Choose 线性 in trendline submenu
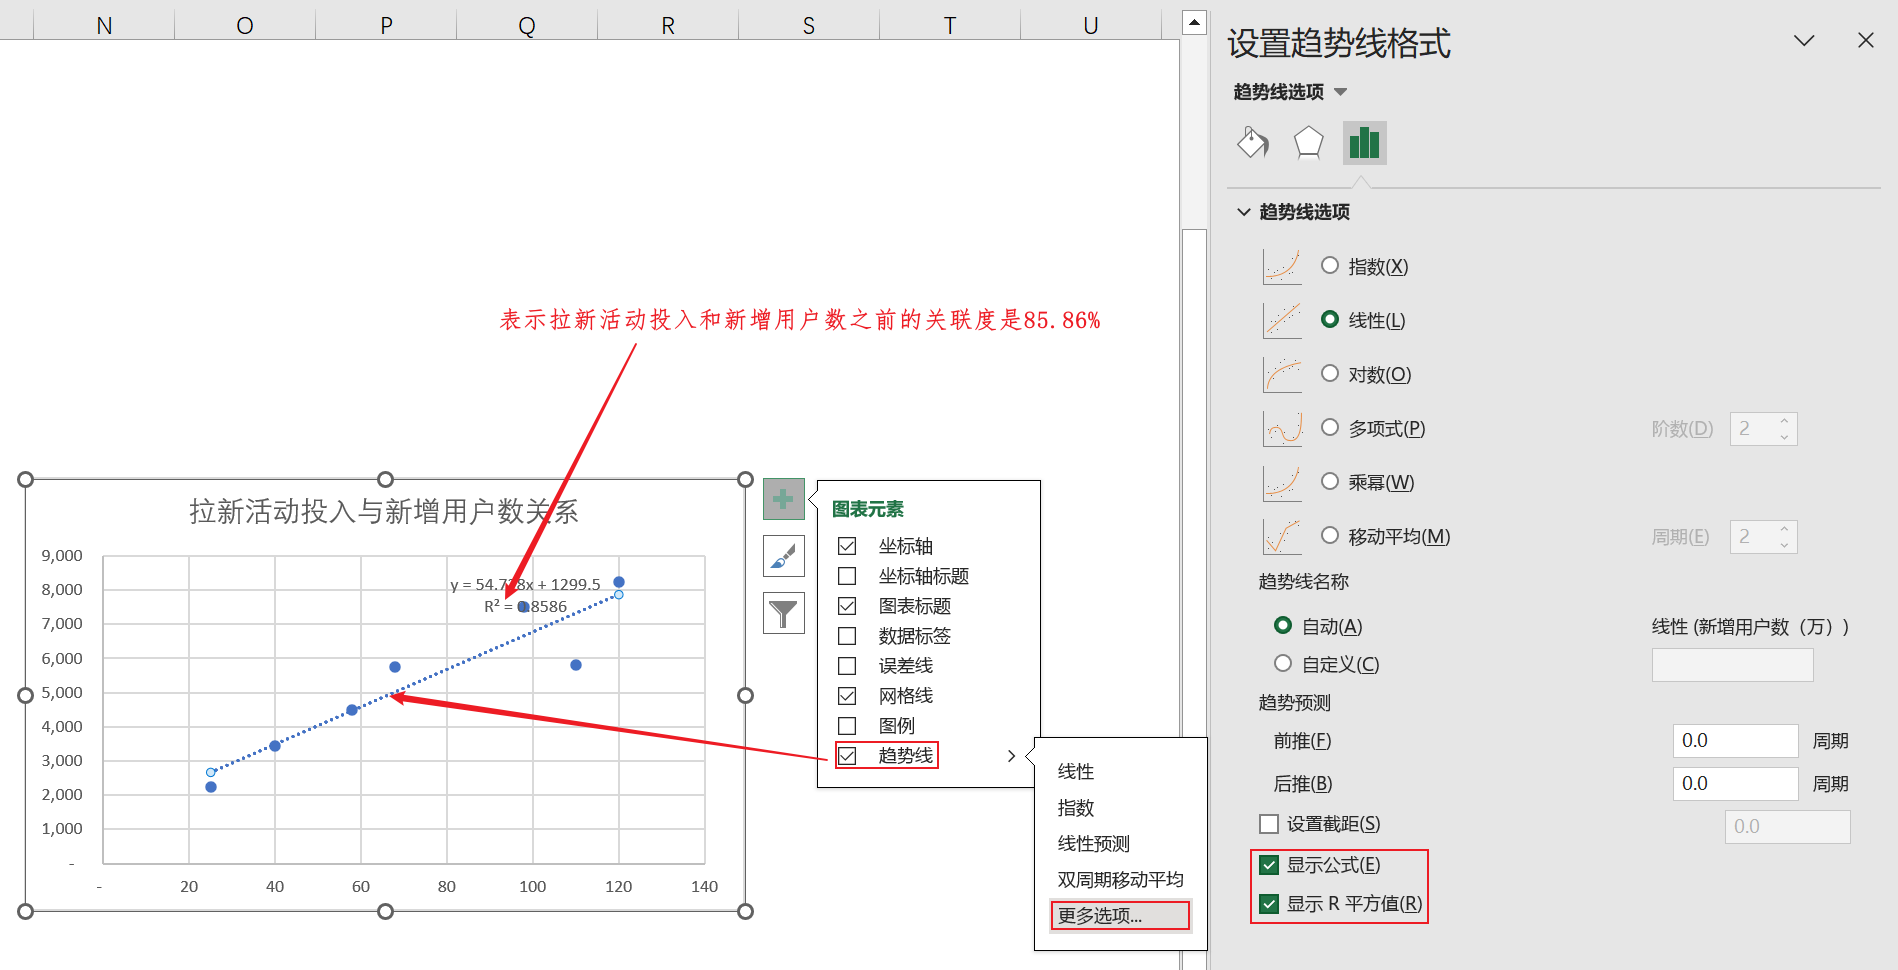The height and width of the screenshot is (970, 1898). point(1076,772)
